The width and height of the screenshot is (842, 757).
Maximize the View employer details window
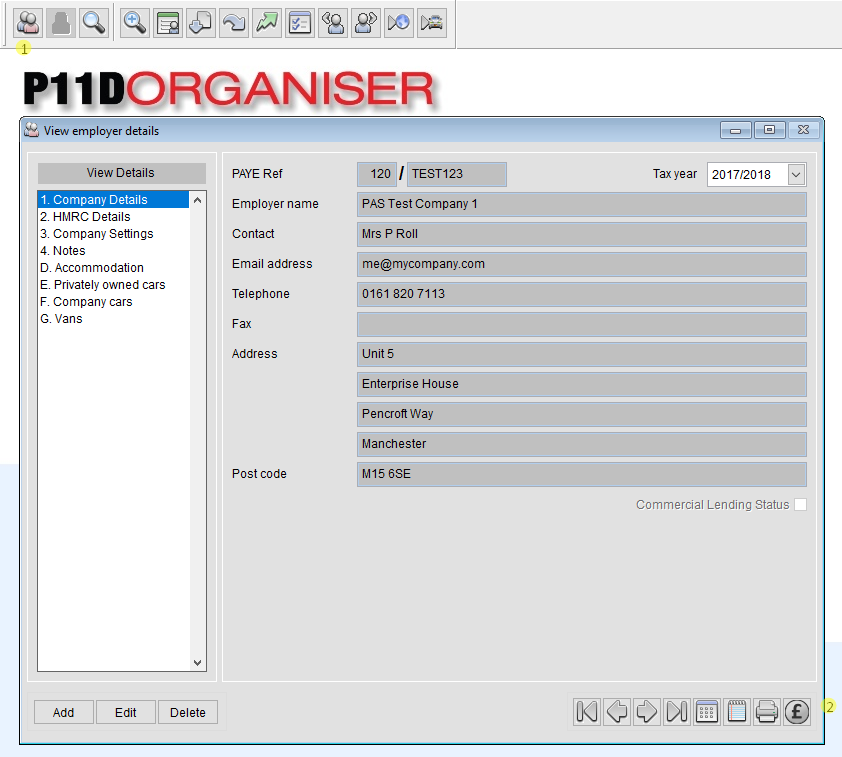pos(770,130)
